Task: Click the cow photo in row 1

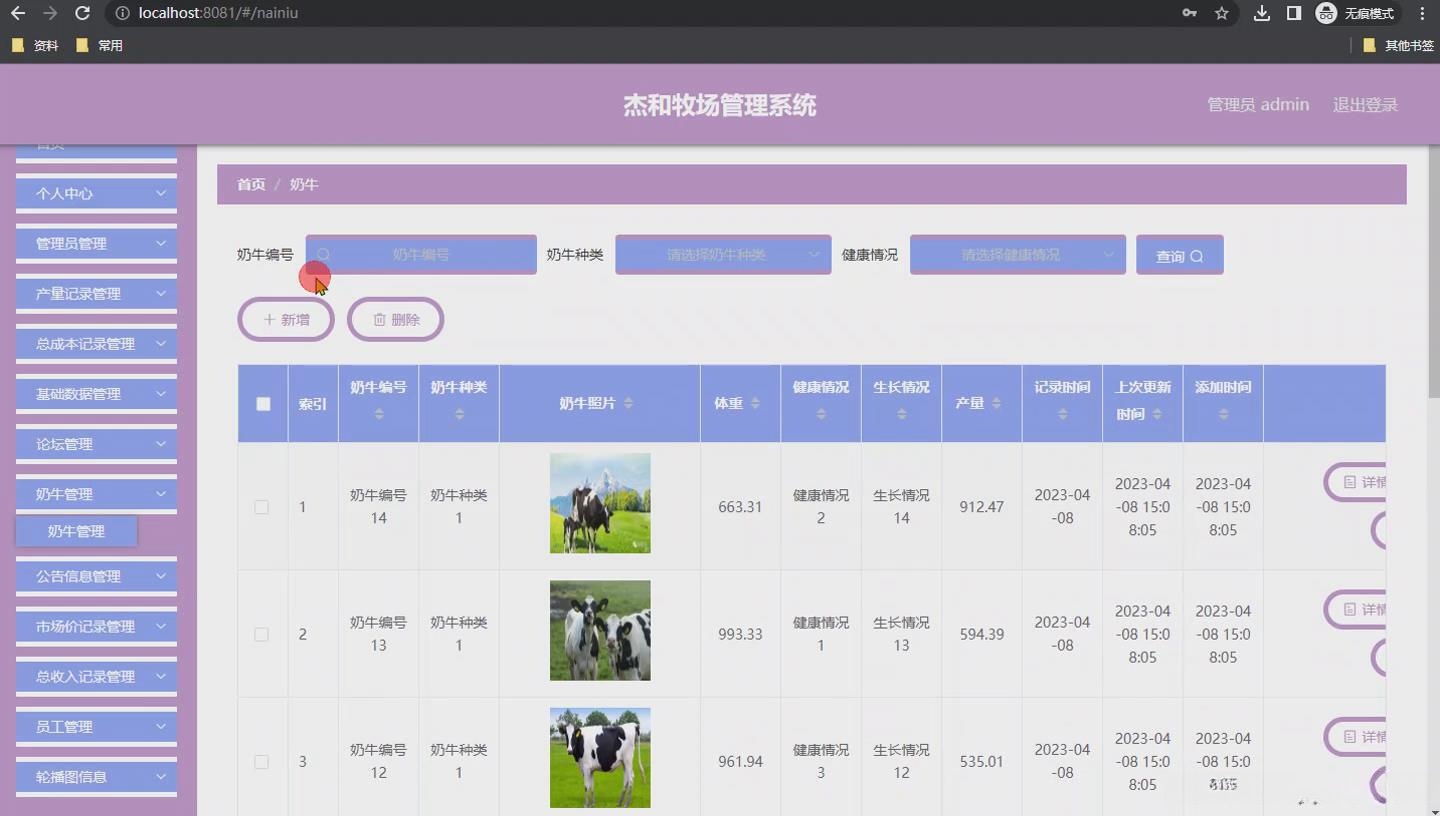Action: pos(599,502)
